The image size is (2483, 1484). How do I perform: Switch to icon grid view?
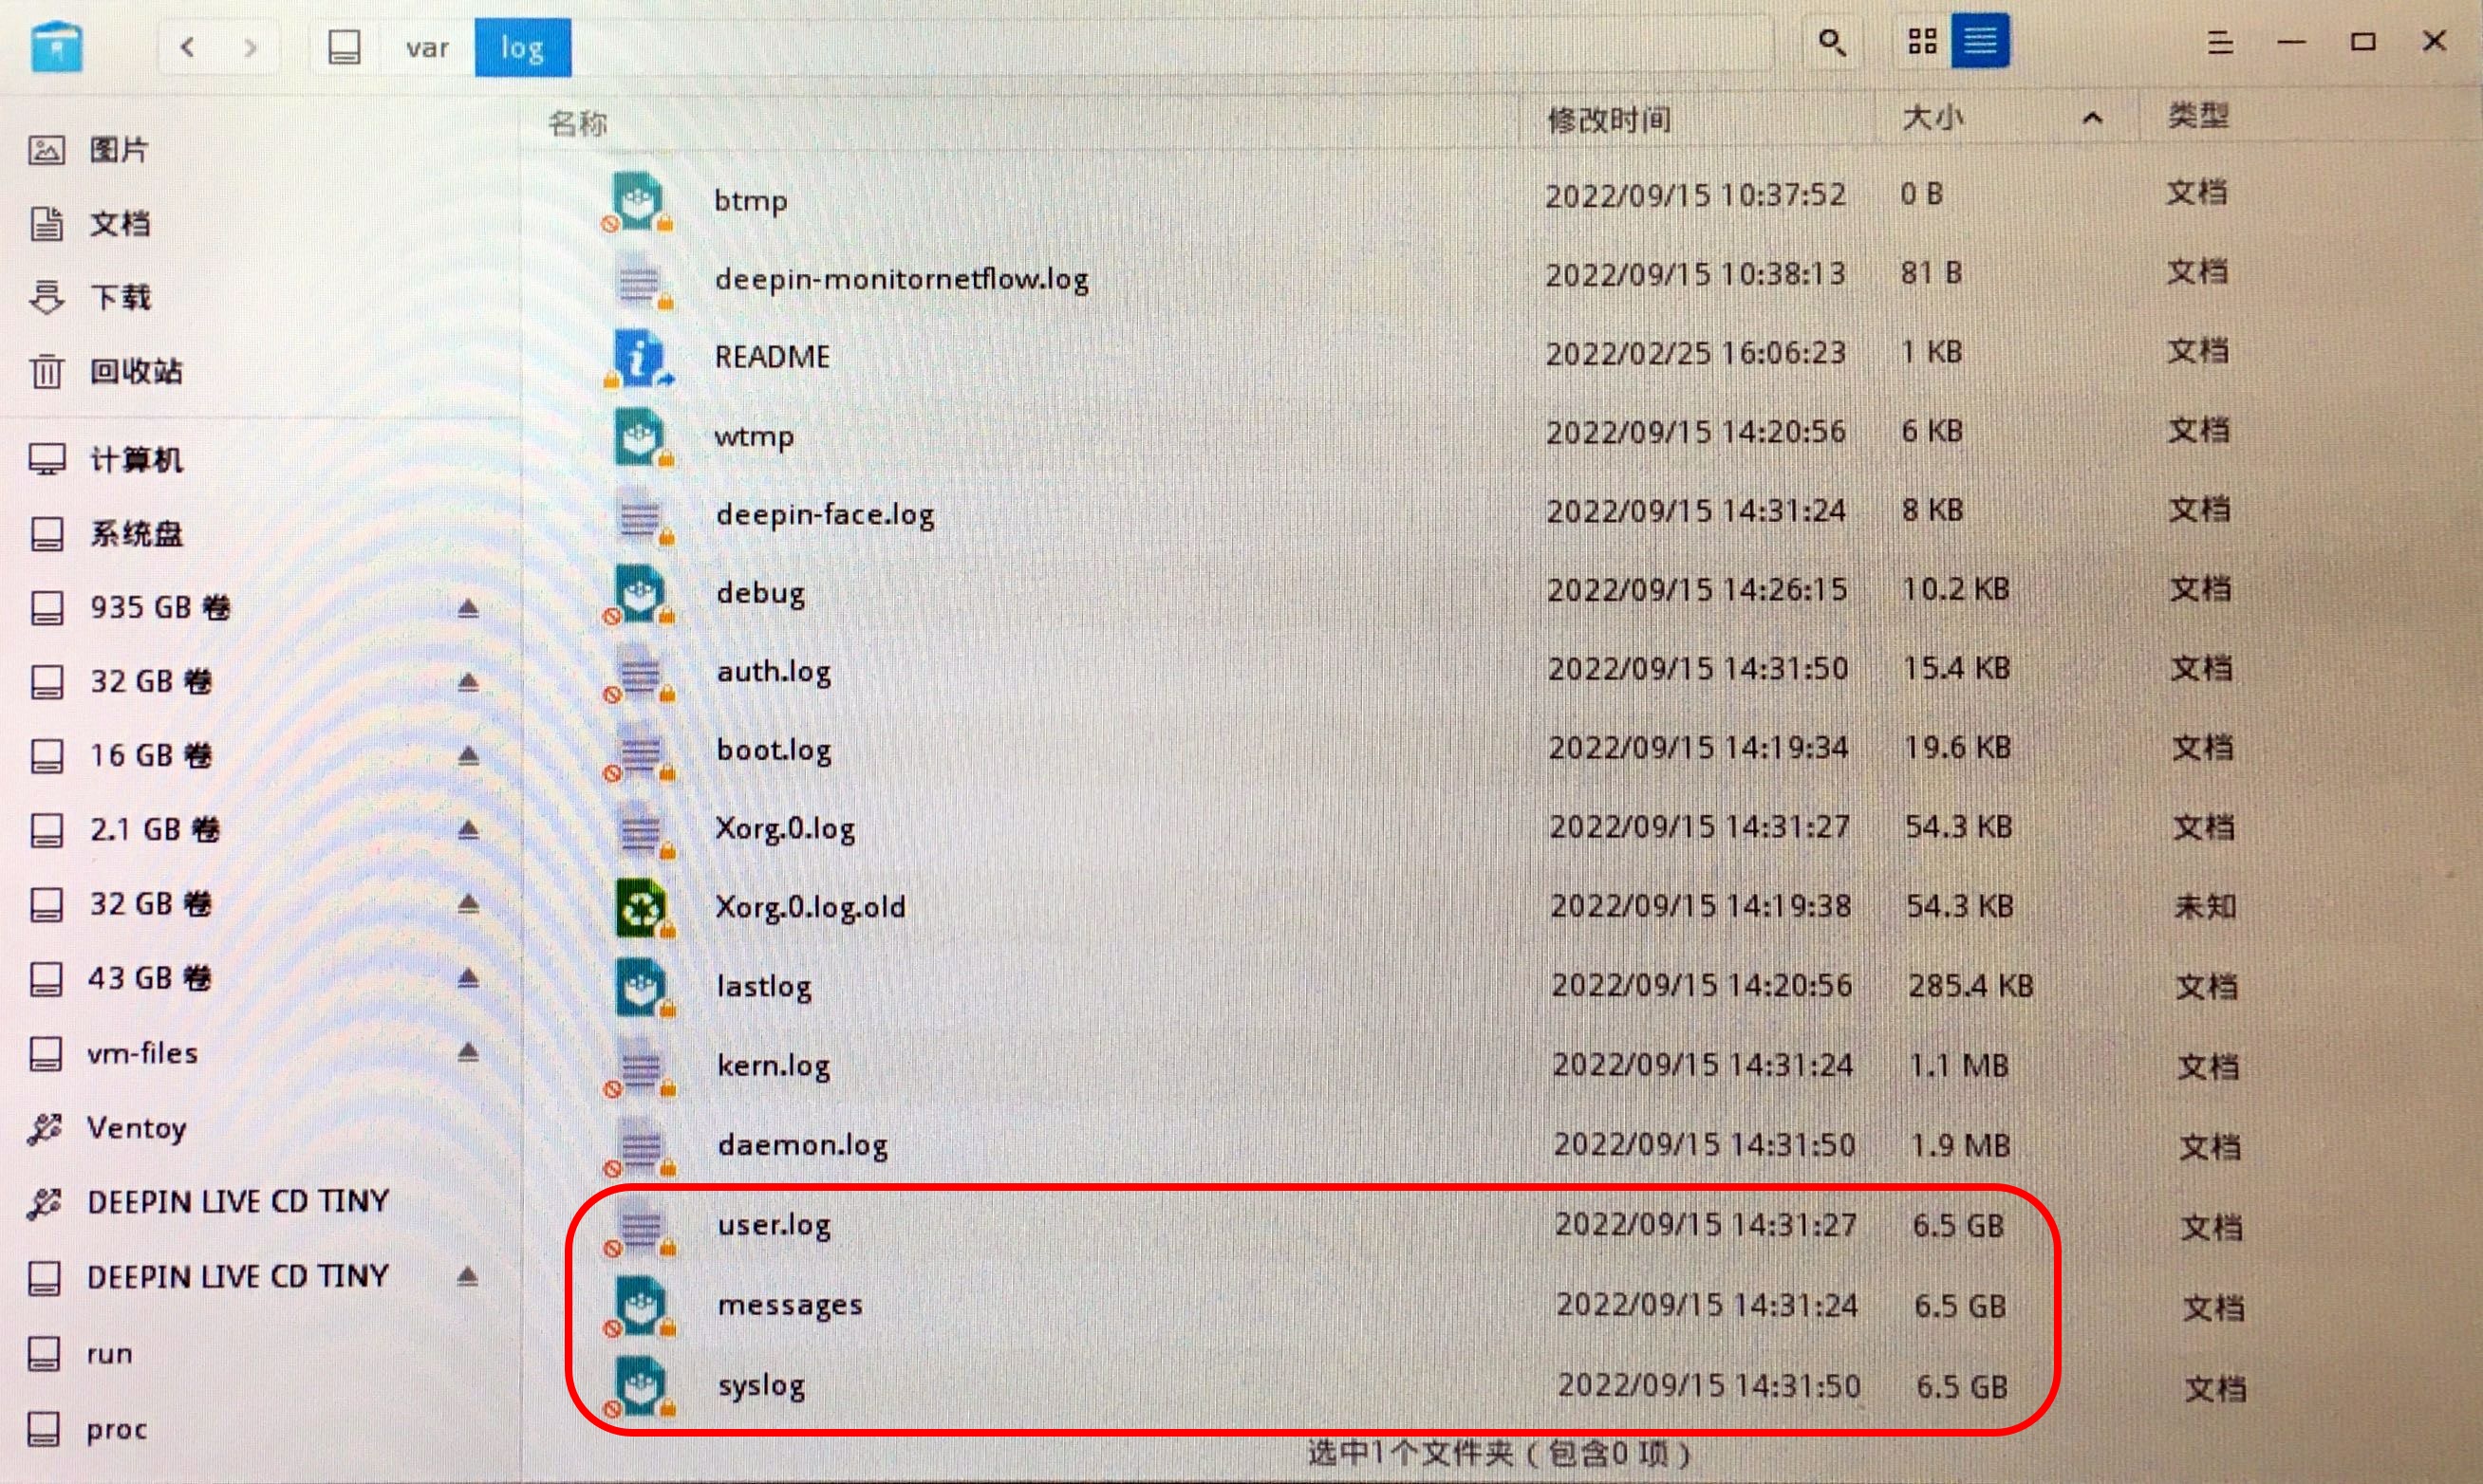[1921, 42]
